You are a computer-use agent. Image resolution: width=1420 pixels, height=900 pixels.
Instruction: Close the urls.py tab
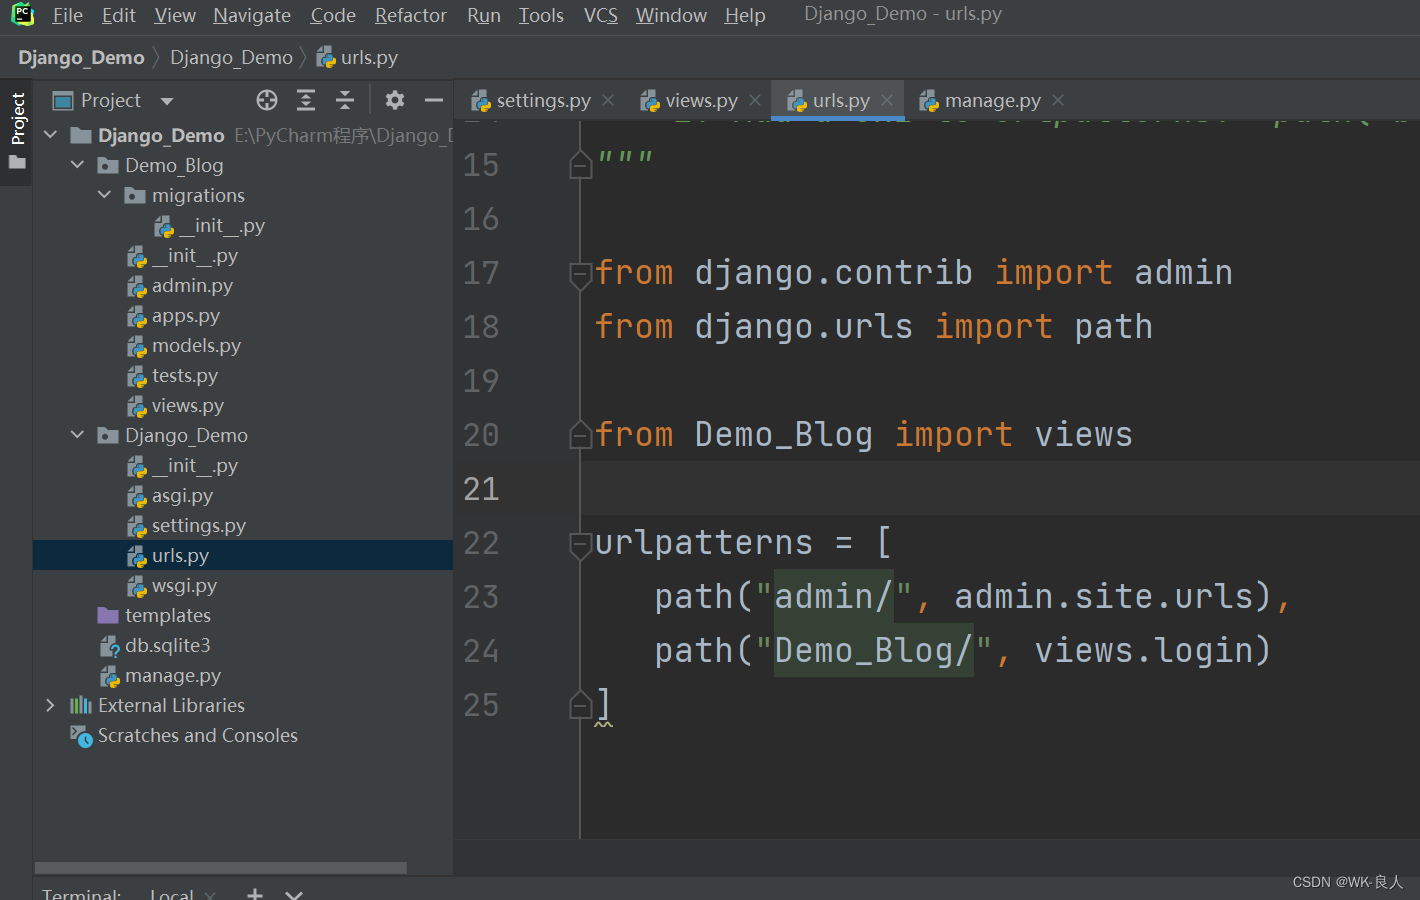pos(887,100)
